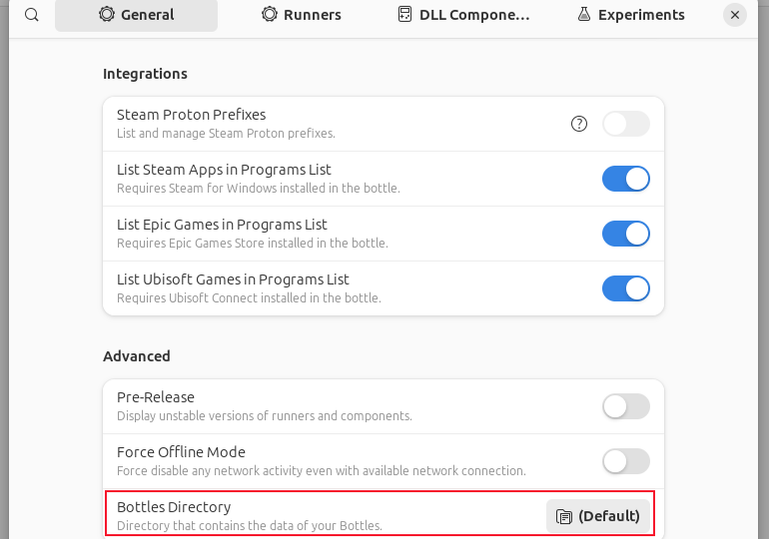Close the preferences window
Image resolution: width=769 pixels, height=539 pixels.
tap(735, 15)
